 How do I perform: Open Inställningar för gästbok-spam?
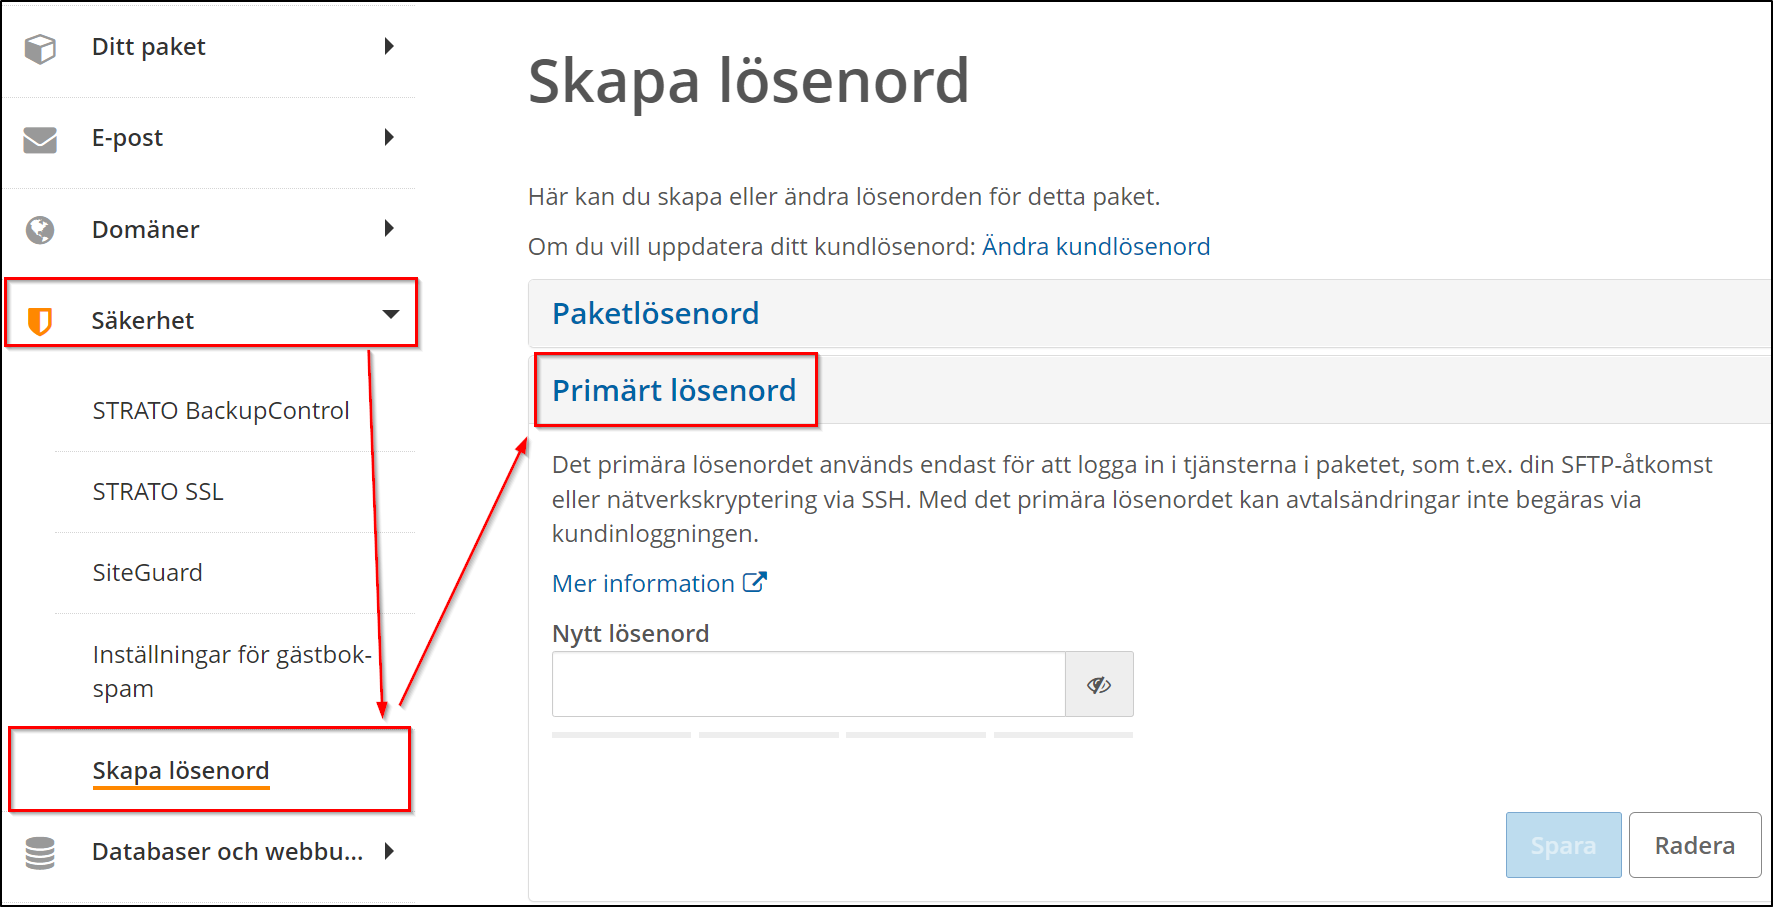[232, 671]
